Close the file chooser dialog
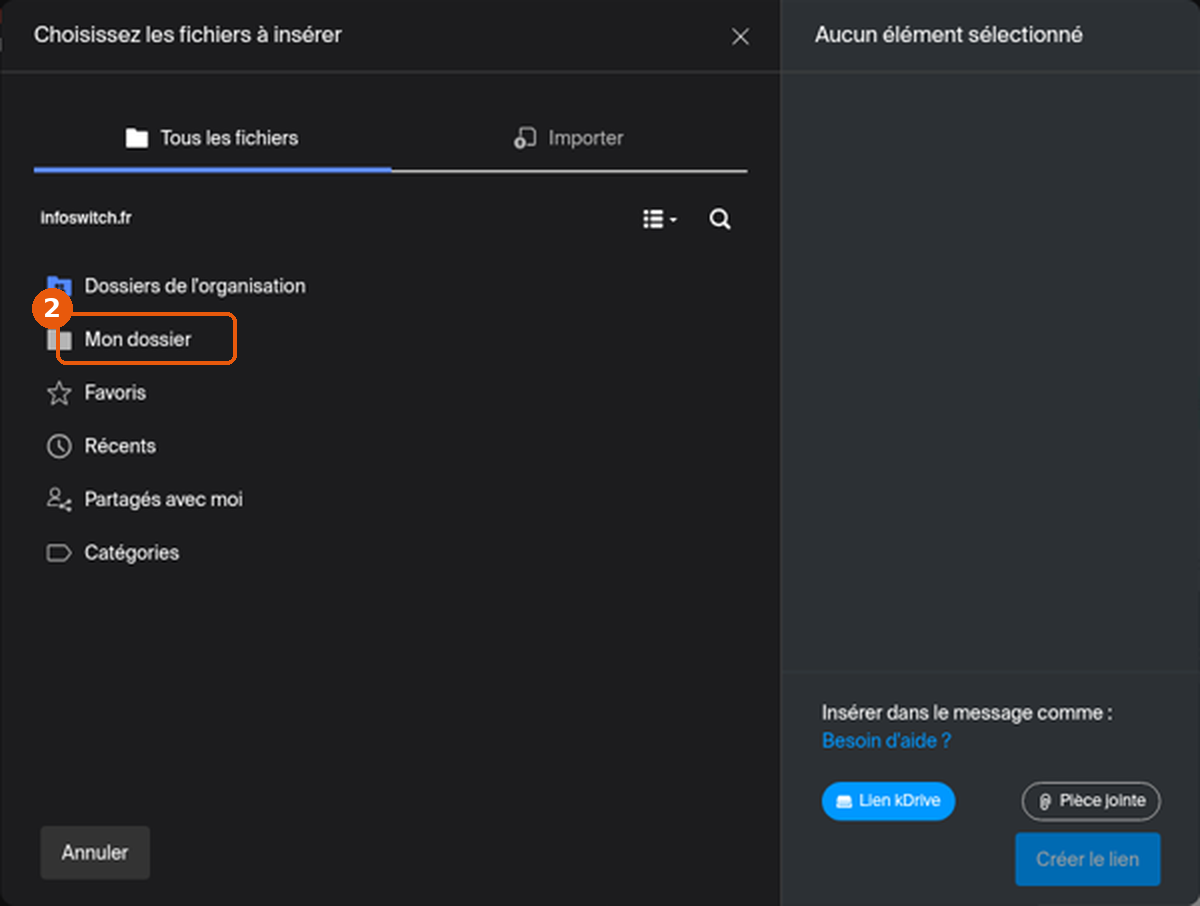The height and width of the screenshot is (906, 1200). click(x=740, y=37)
